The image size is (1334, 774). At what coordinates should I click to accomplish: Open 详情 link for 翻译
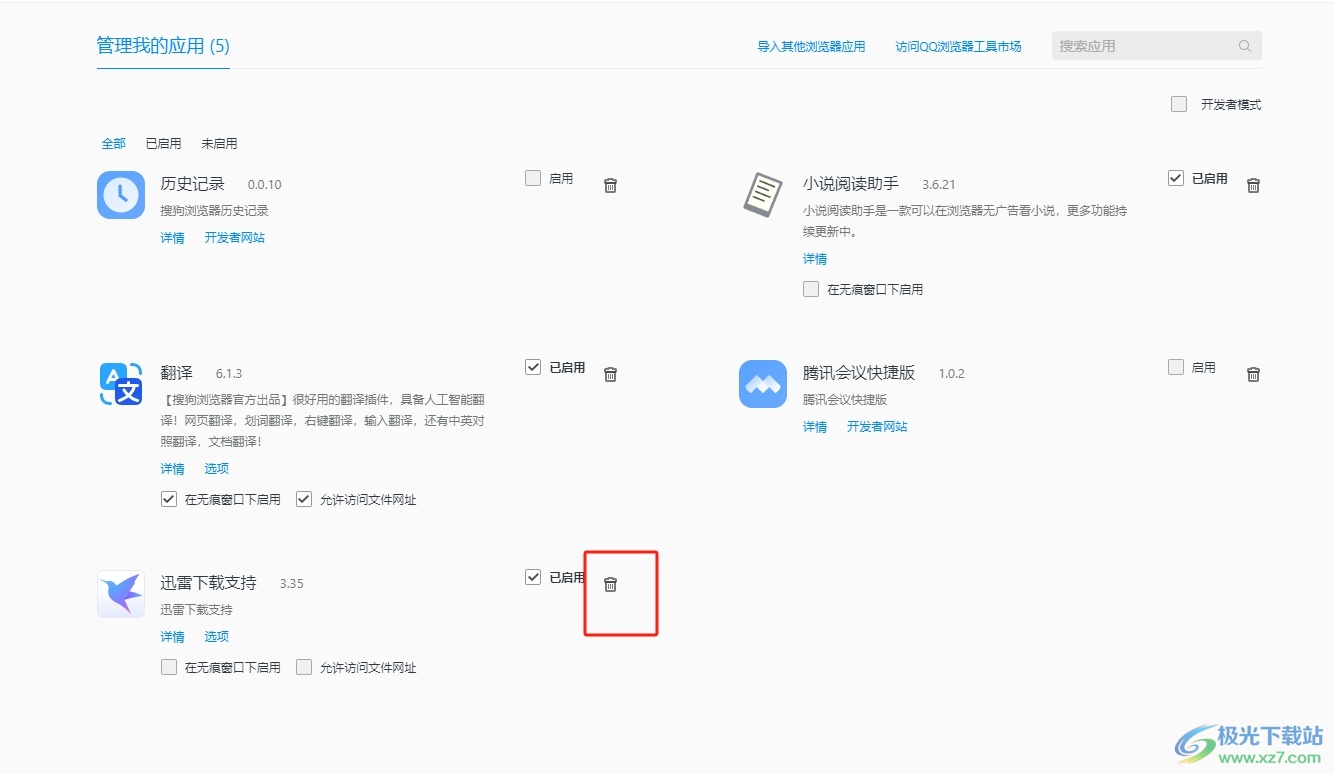click(172, 469)
